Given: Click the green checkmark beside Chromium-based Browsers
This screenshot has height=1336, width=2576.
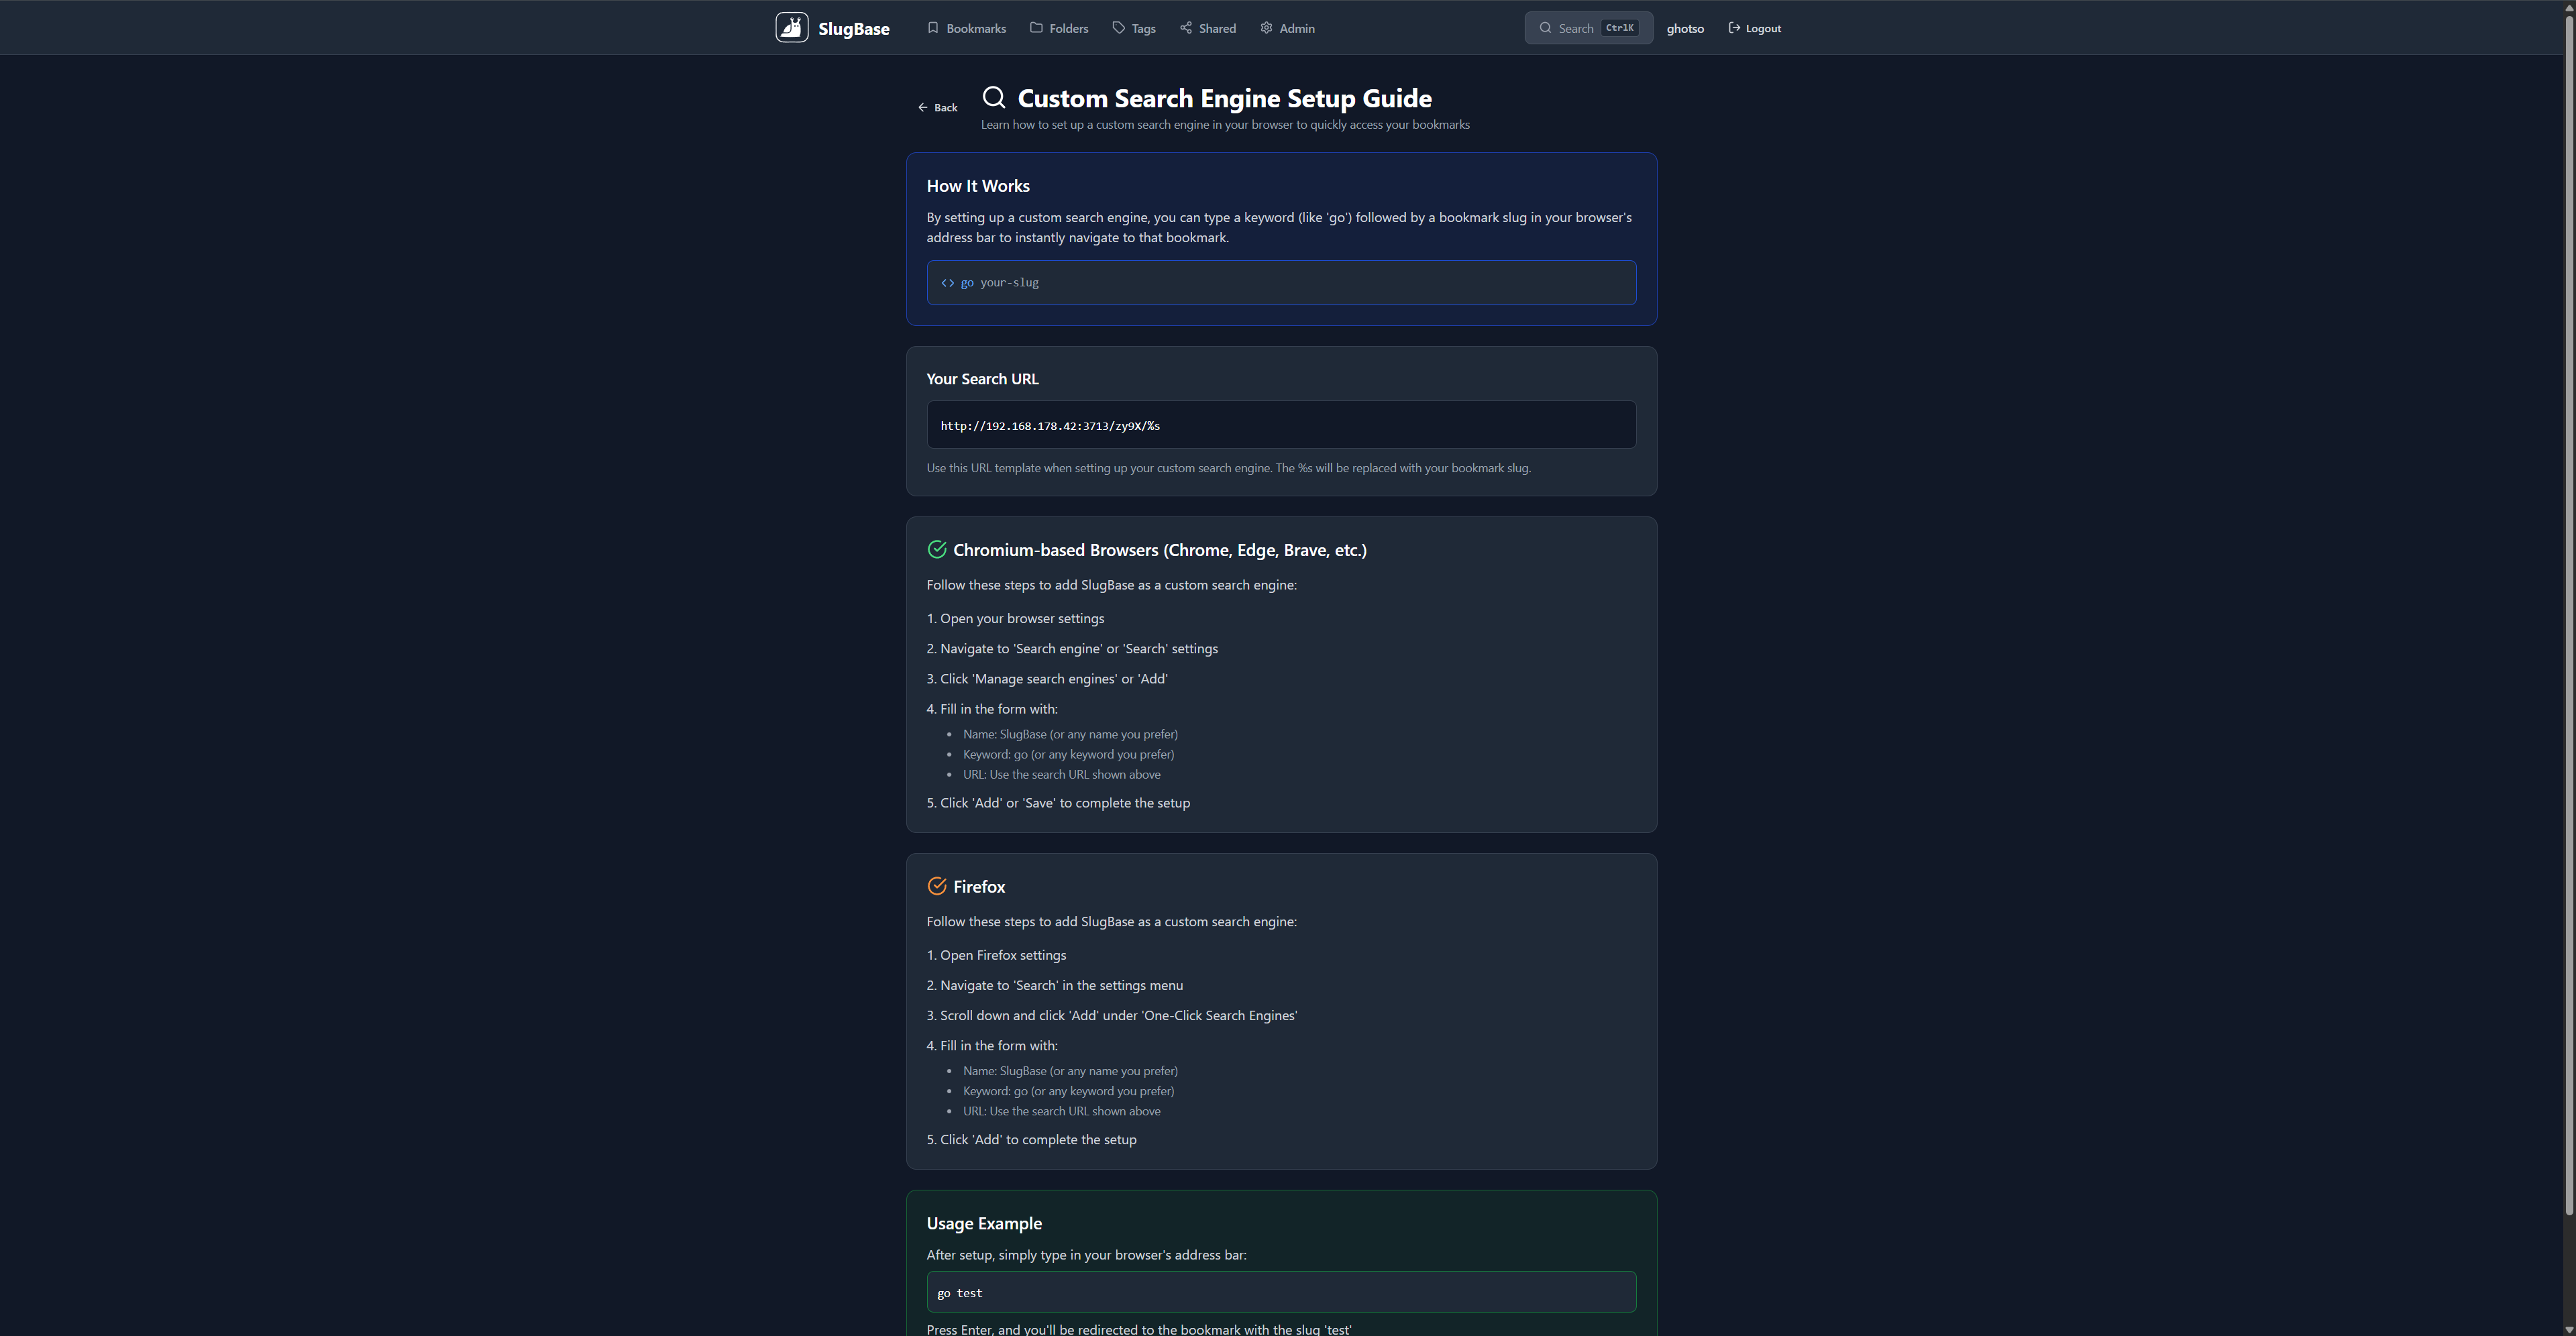Looking at the screenshot, I should (937, 549).
